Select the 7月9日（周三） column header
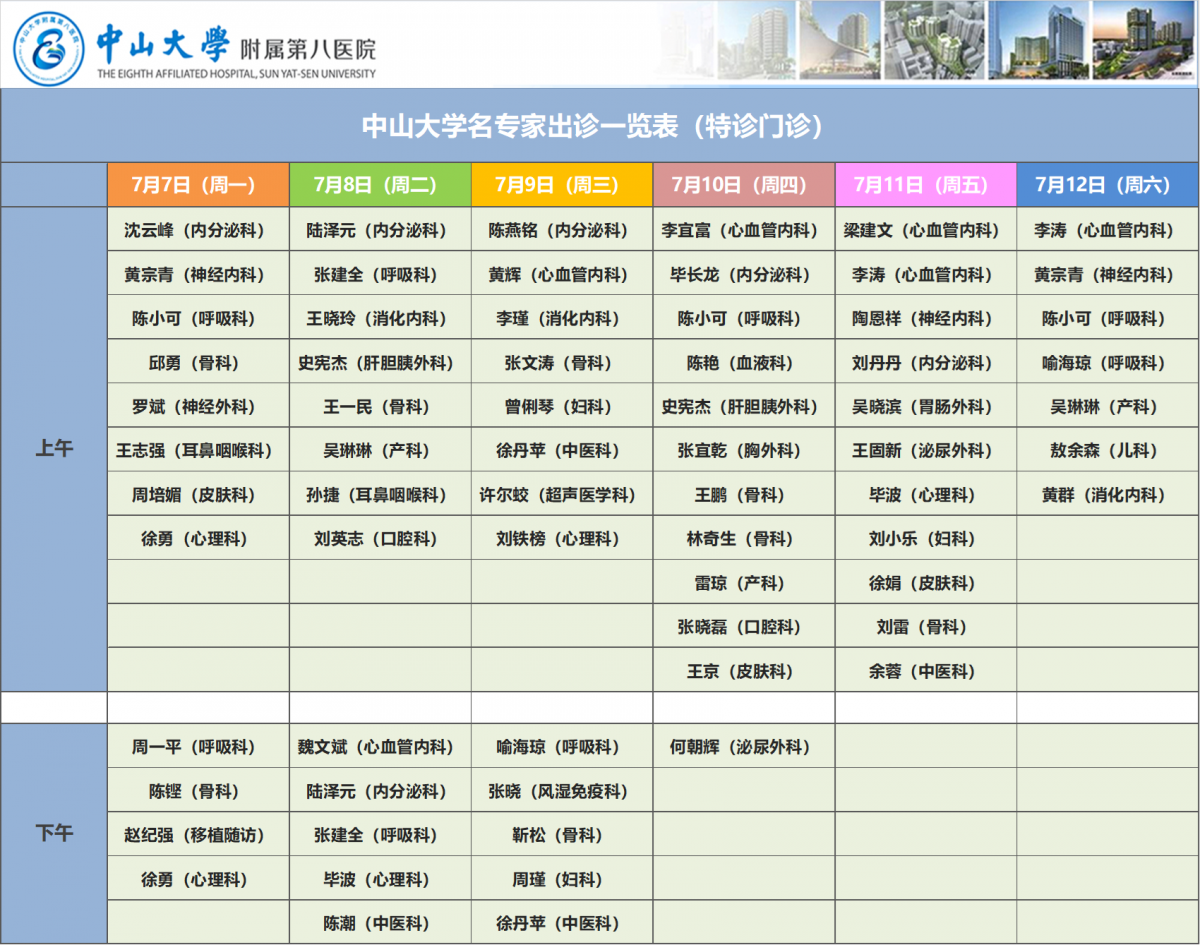The image size is (1200, 945). point(562,184)
